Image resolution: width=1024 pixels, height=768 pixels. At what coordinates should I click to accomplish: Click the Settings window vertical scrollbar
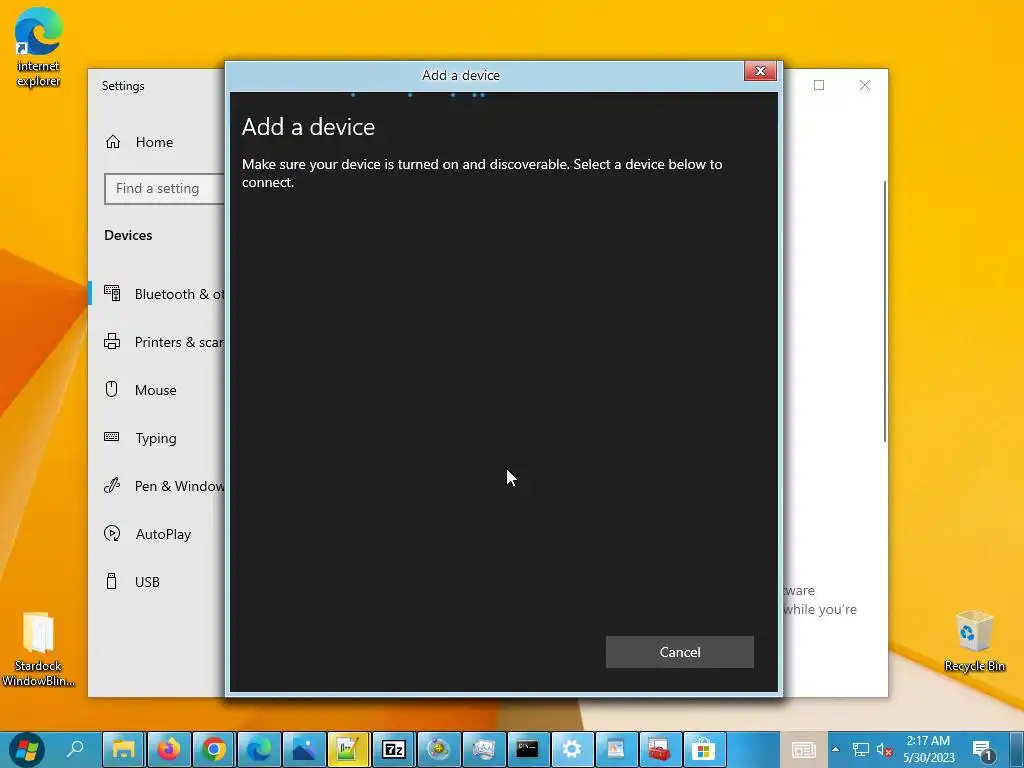click(x=885, y=312)
